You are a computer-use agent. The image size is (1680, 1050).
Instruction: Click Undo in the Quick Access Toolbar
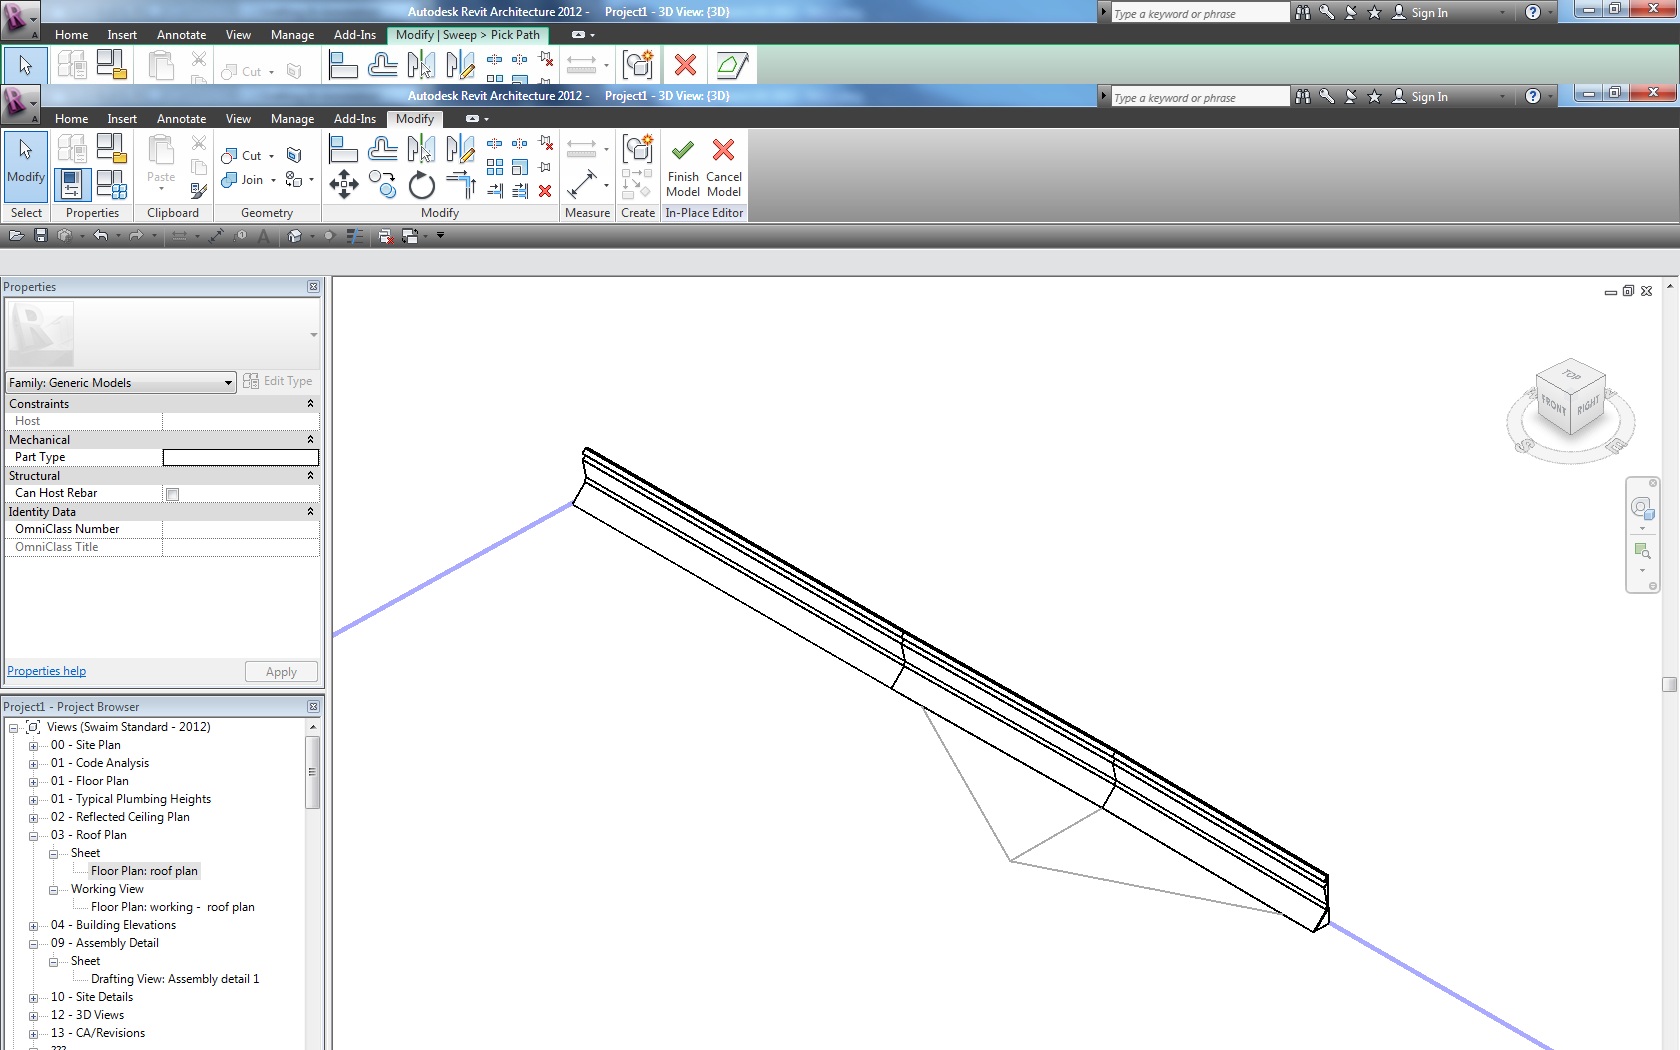(100, 236)
